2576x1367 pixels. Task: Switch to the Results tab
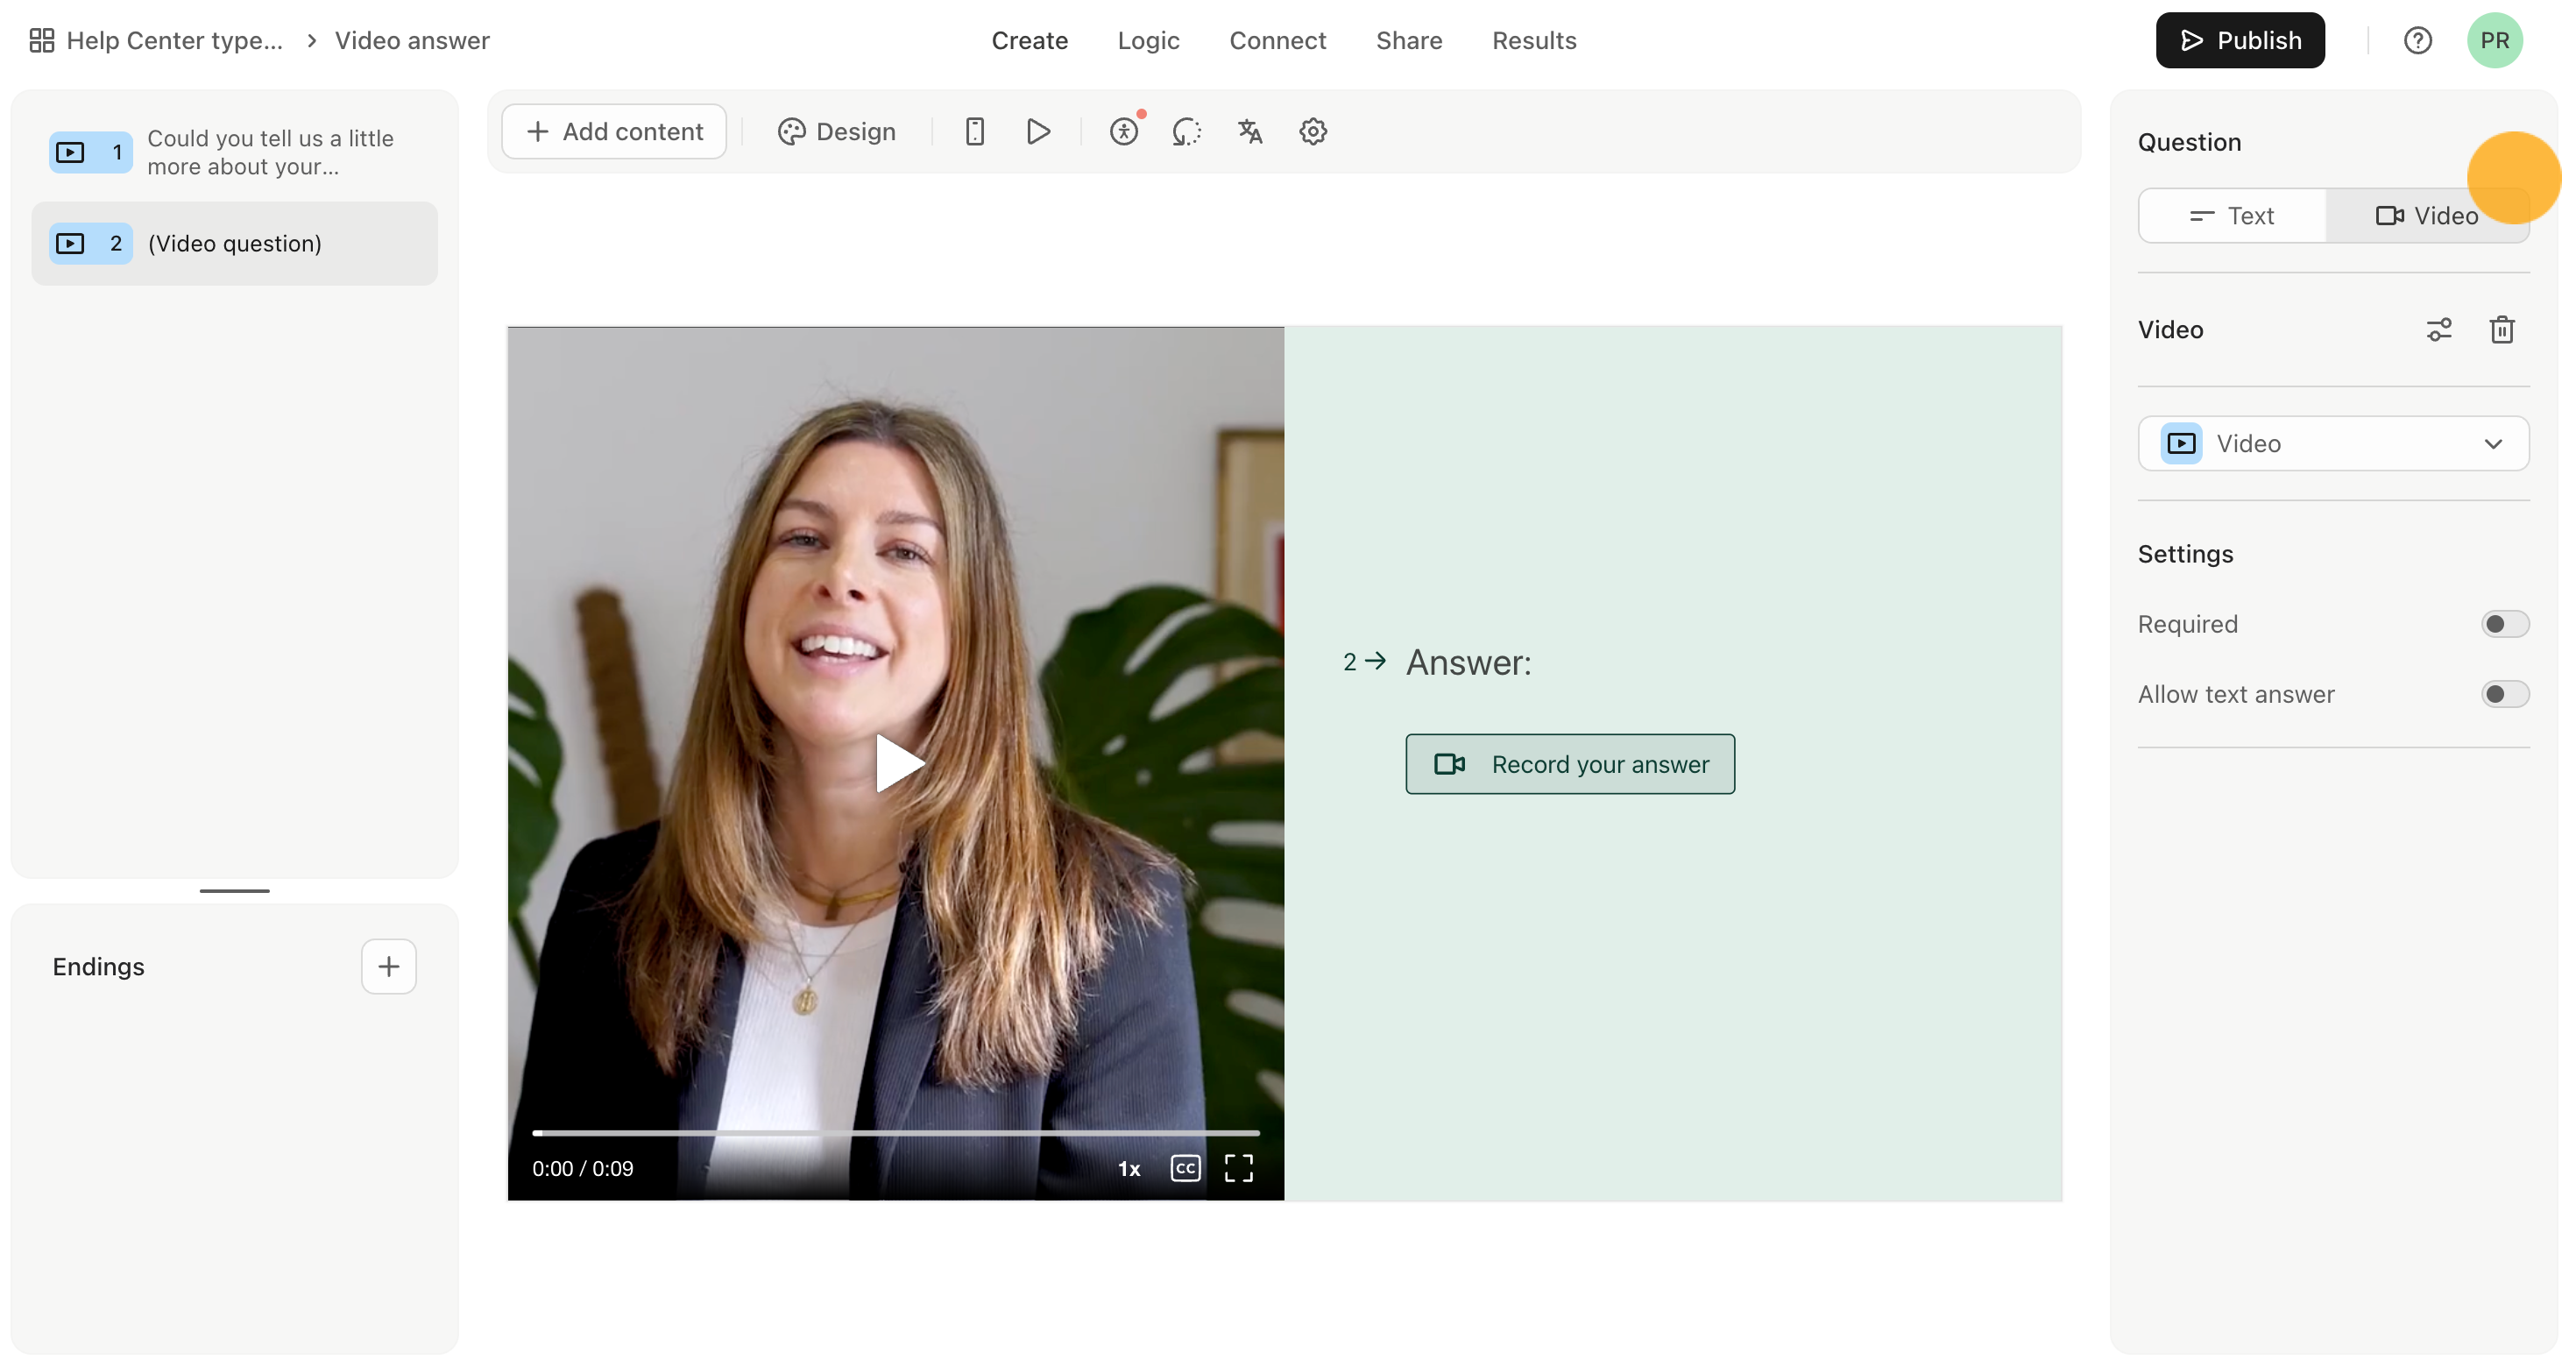(1534, 40)
